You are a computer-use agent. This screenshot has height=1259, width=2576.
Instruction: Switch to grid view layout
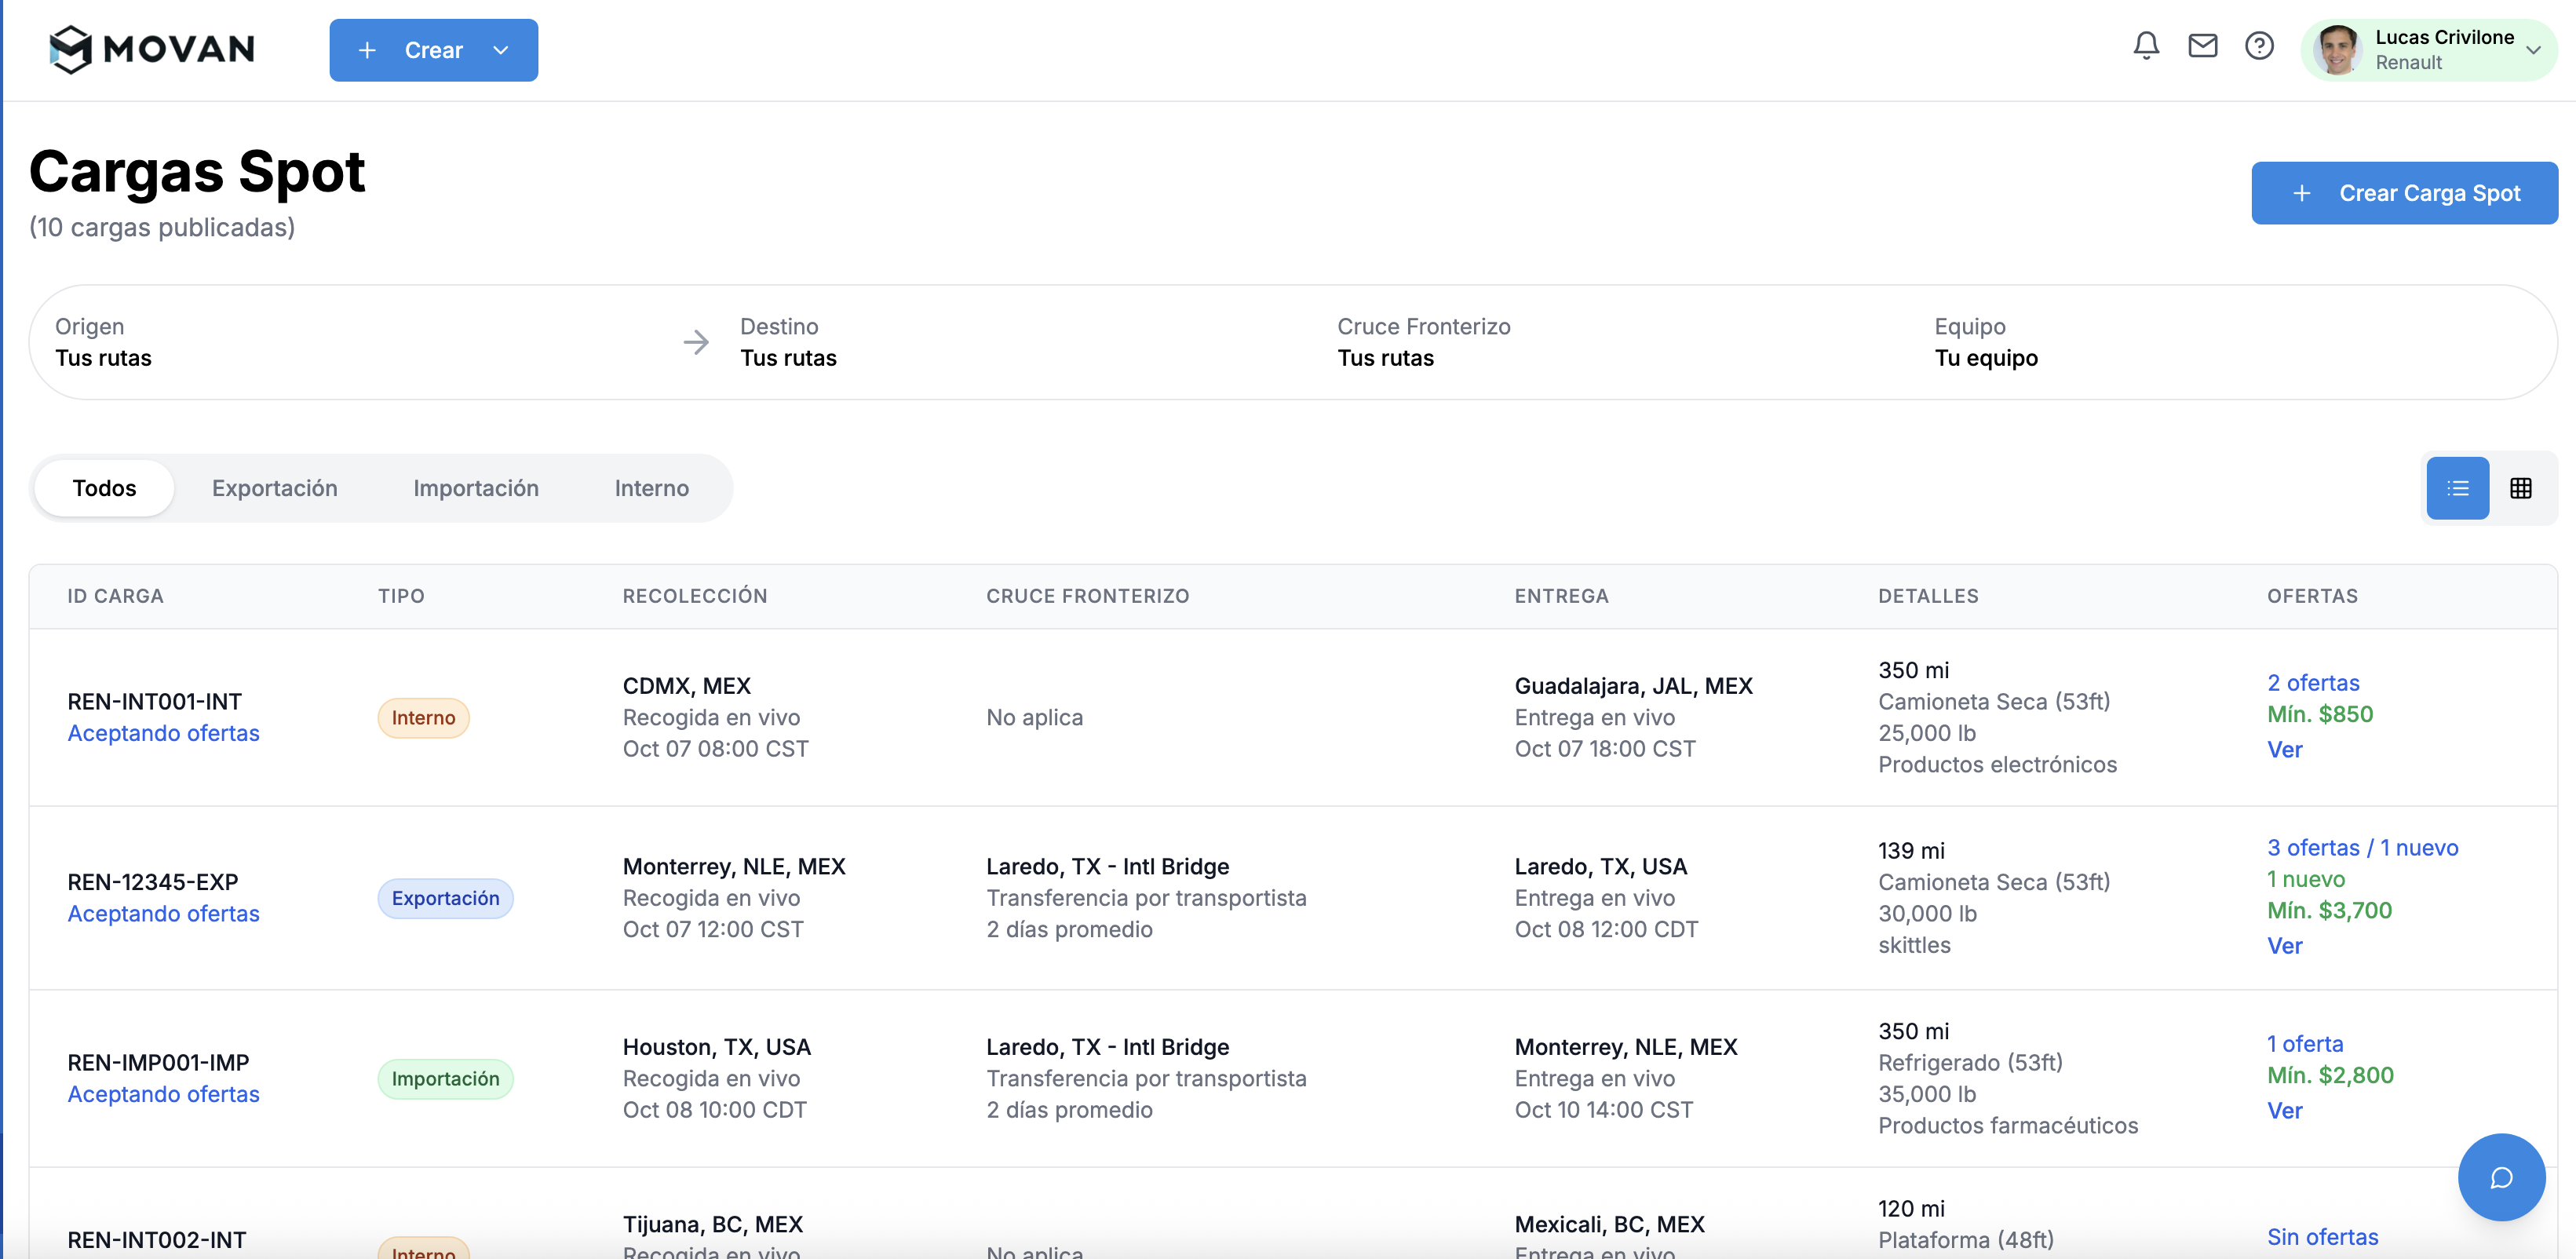tap(2523, 488)
